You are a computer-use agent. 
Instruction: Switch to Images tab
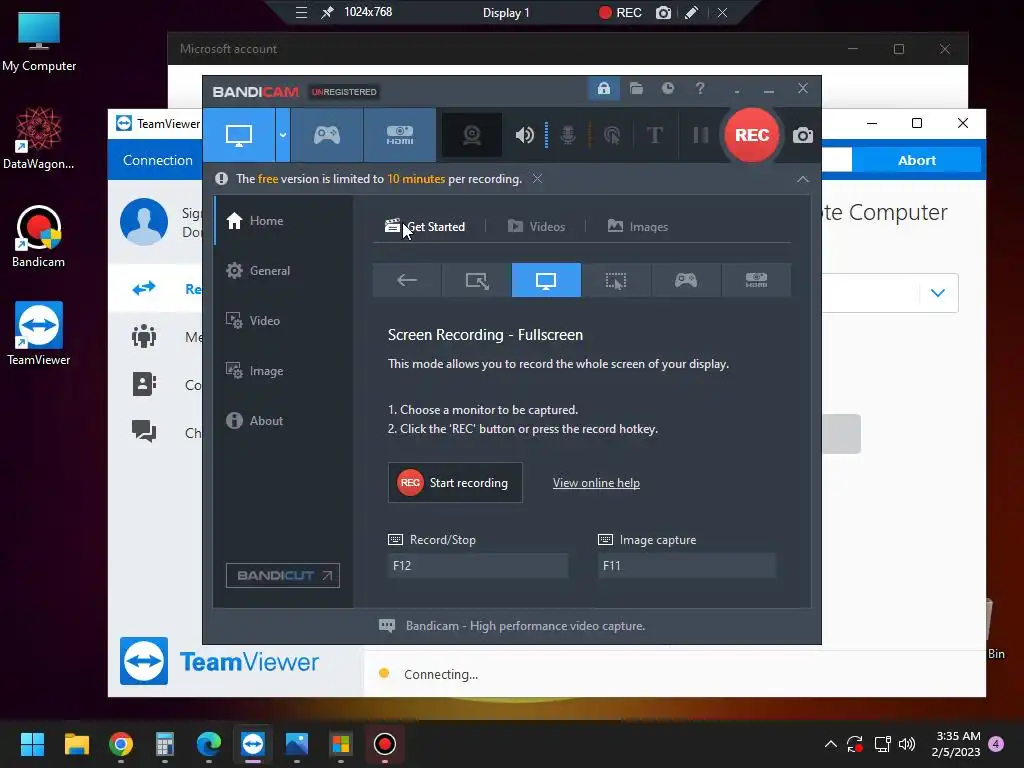point(638,227)
